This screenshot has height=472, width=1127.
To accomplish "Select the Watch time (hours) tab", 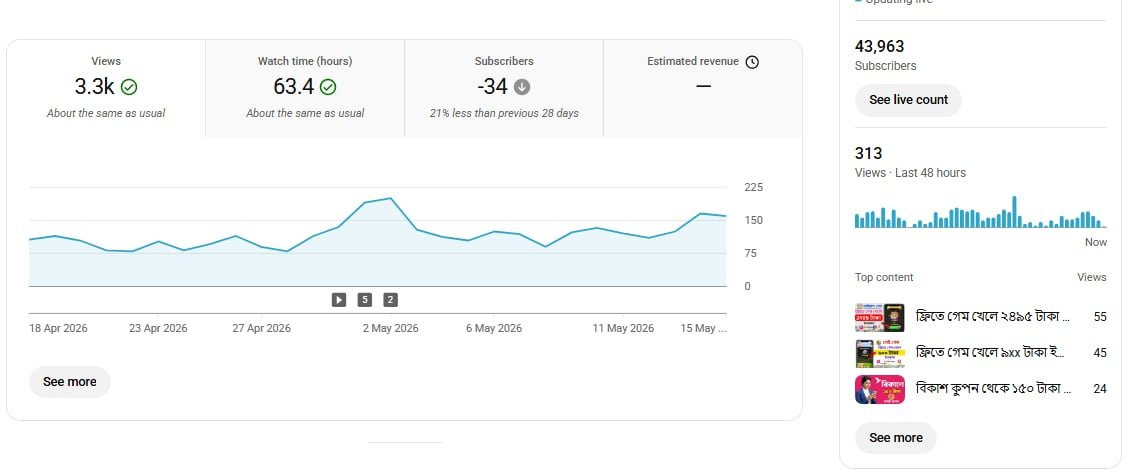I will click(x=305, y=88).
